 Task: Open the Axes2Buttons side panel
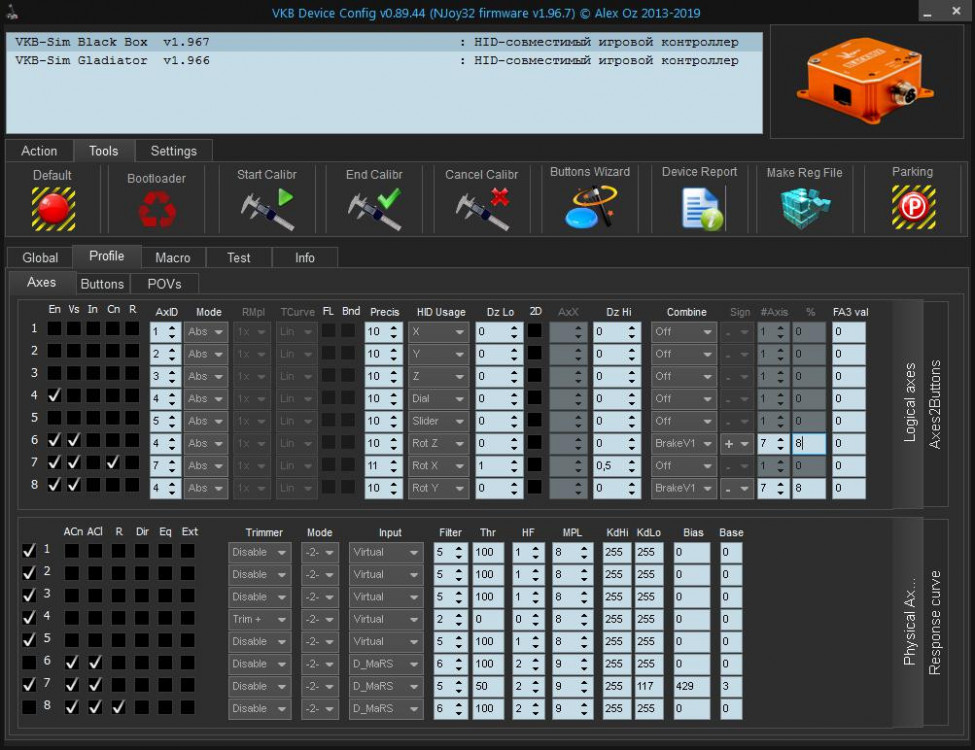click(935, 403)
